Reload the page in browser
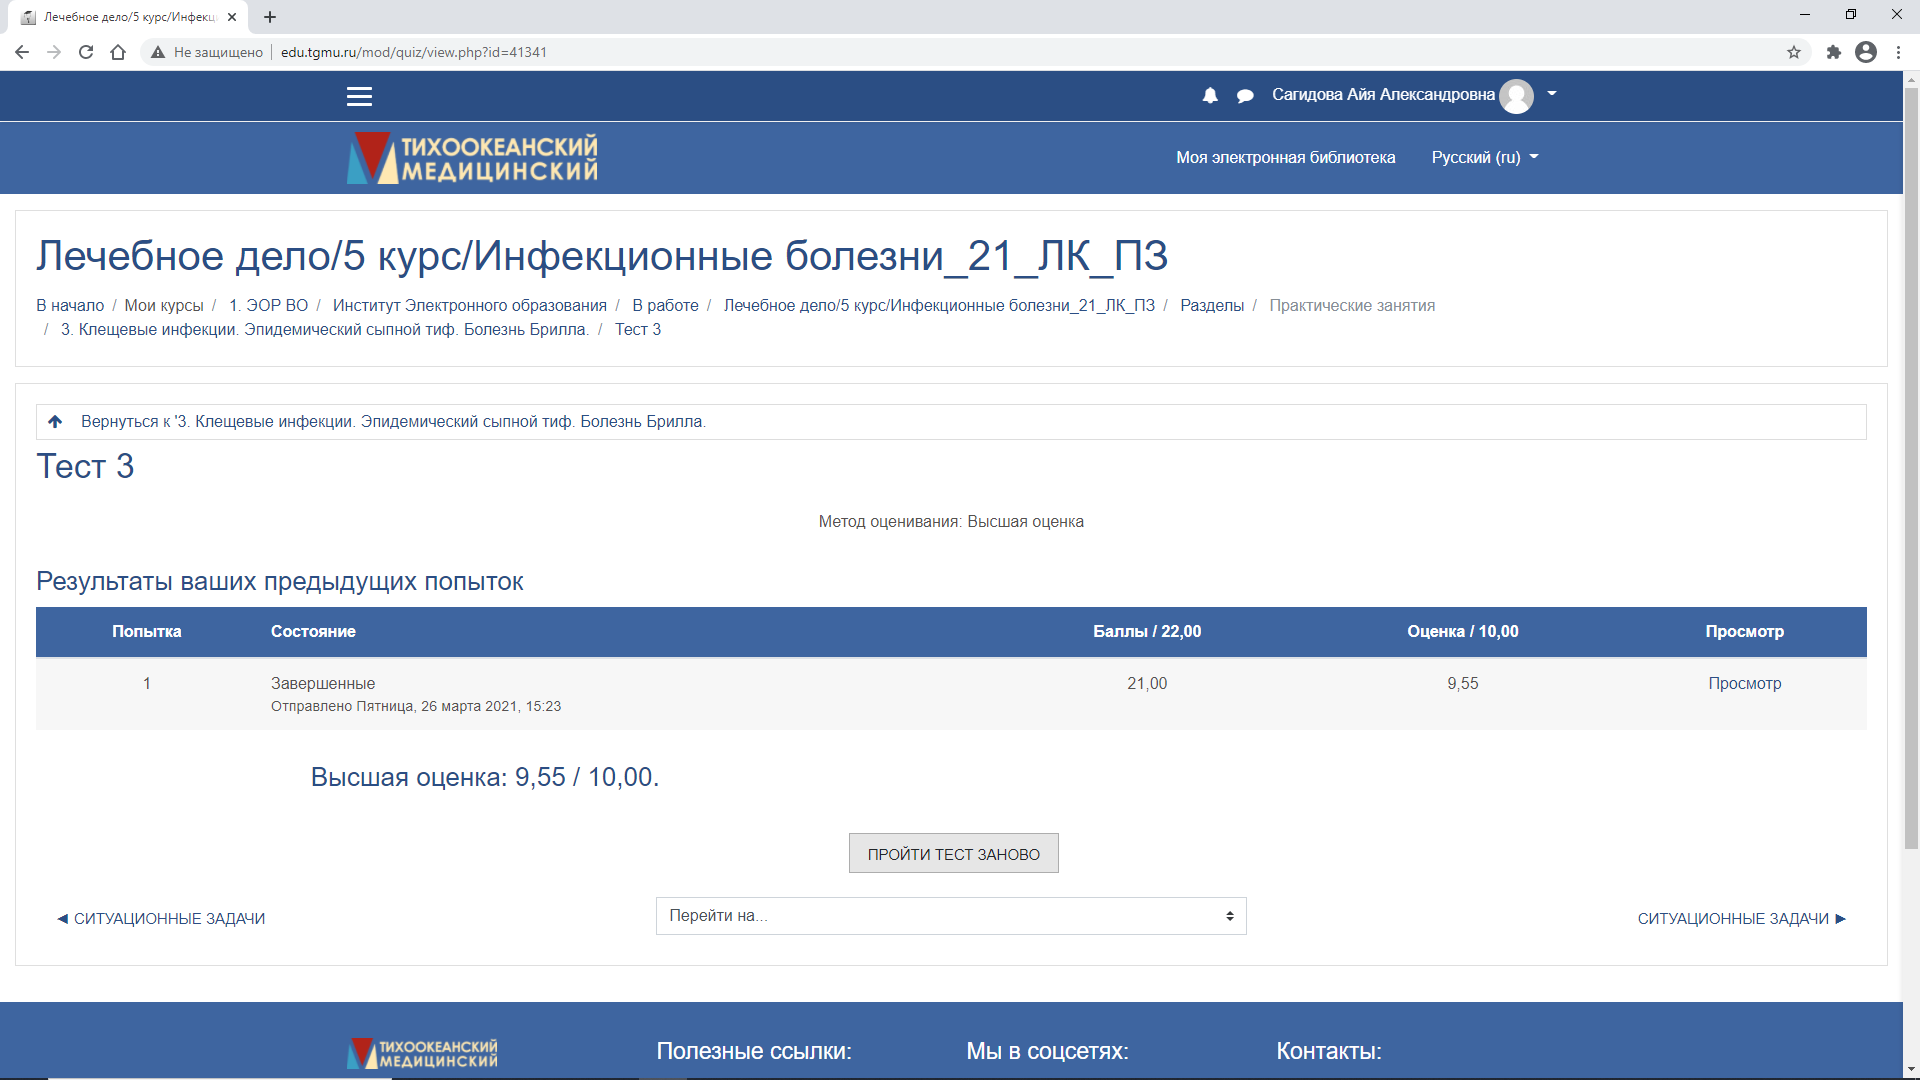 [86, 52]
